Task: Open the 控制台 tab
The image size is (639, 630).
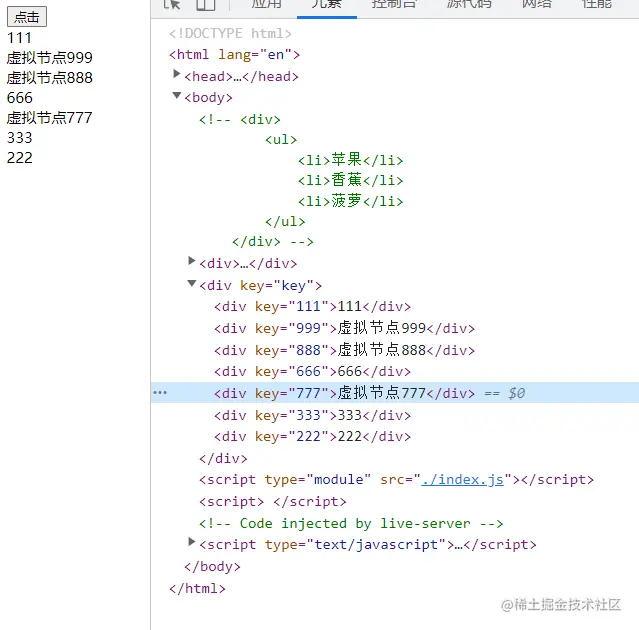Action: pyautogui.click(x=394, y=4)
